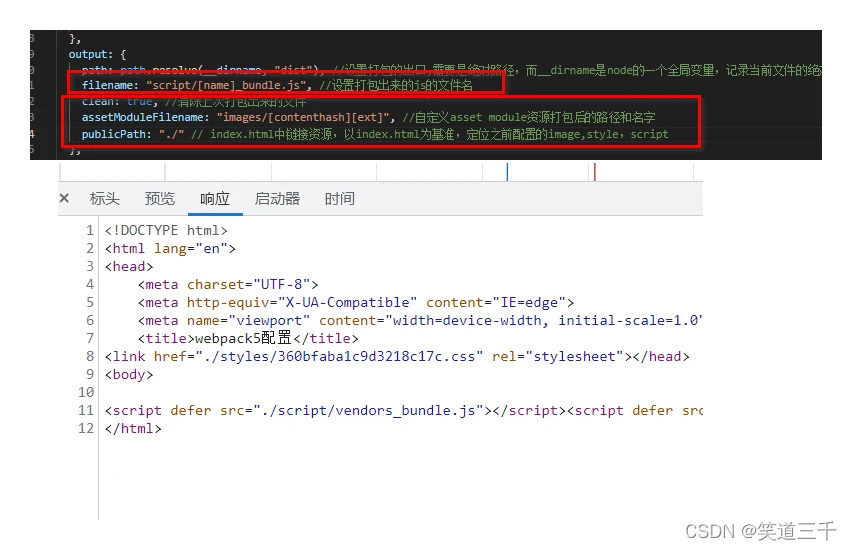Click the X-UA-Compatible meta line

(356, 302)
